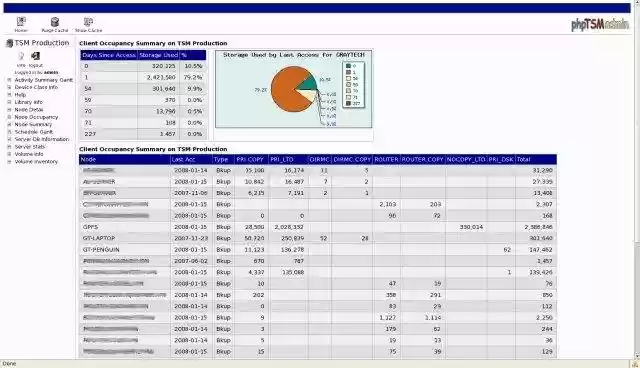
Task: Open Node Summary link
Action: [33, 124]
